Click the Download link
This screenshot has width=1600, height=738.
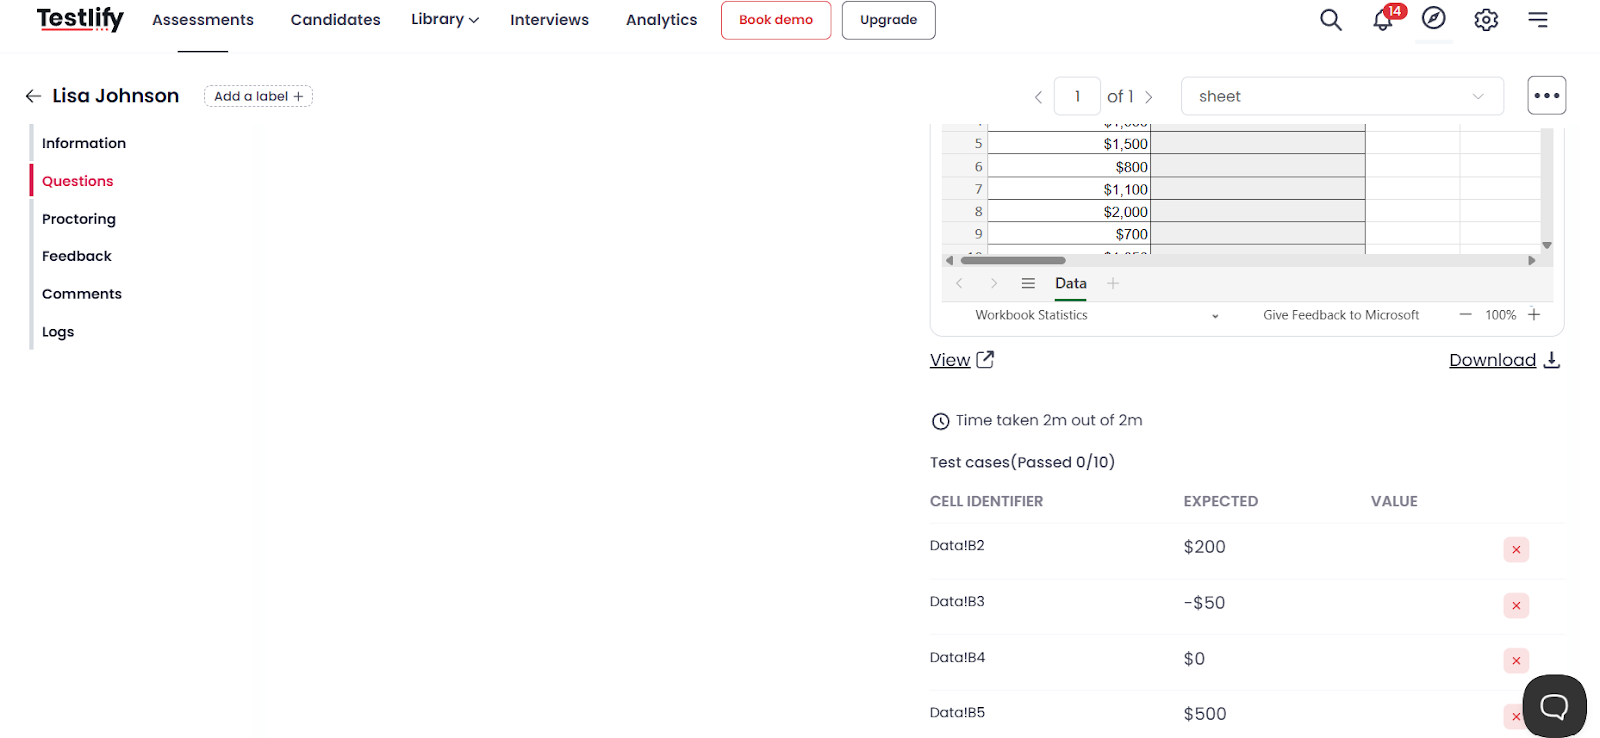[1504, 360]
